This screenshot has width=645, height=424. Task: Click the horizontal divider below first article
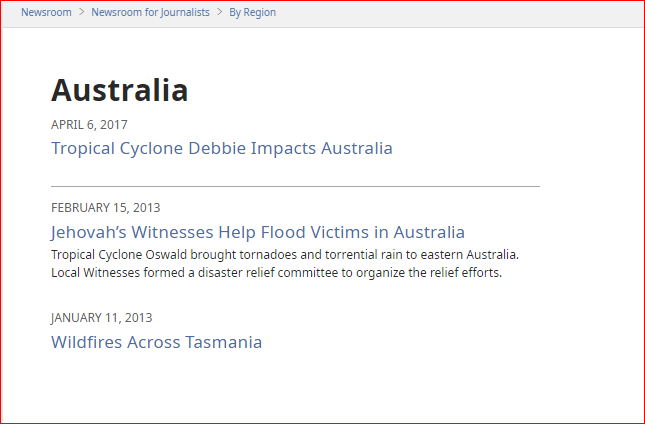(295, 186)
